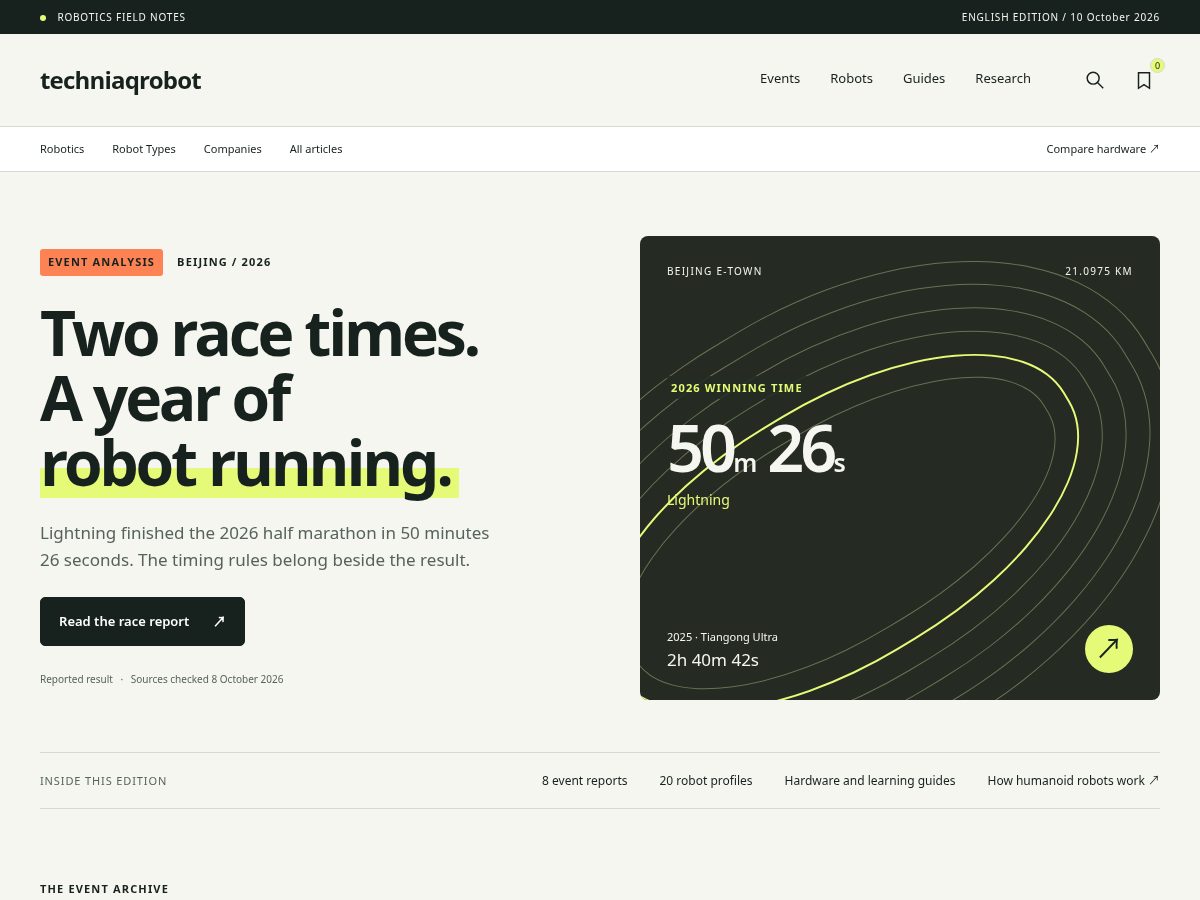Viewport: 1200px width, 900px height.
Task: Click THE EVENT ARCHIVE heading
Action: coord(104,889)
